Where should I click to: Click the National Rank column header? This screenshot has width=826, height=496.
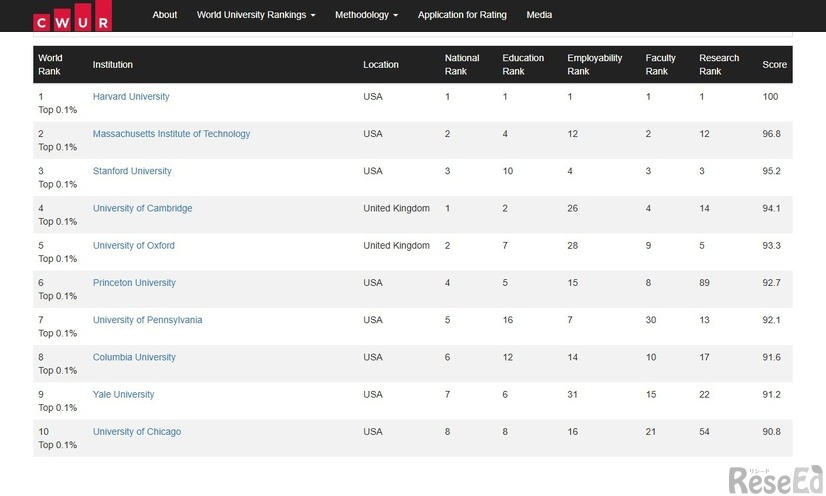[x=462, y=64]
